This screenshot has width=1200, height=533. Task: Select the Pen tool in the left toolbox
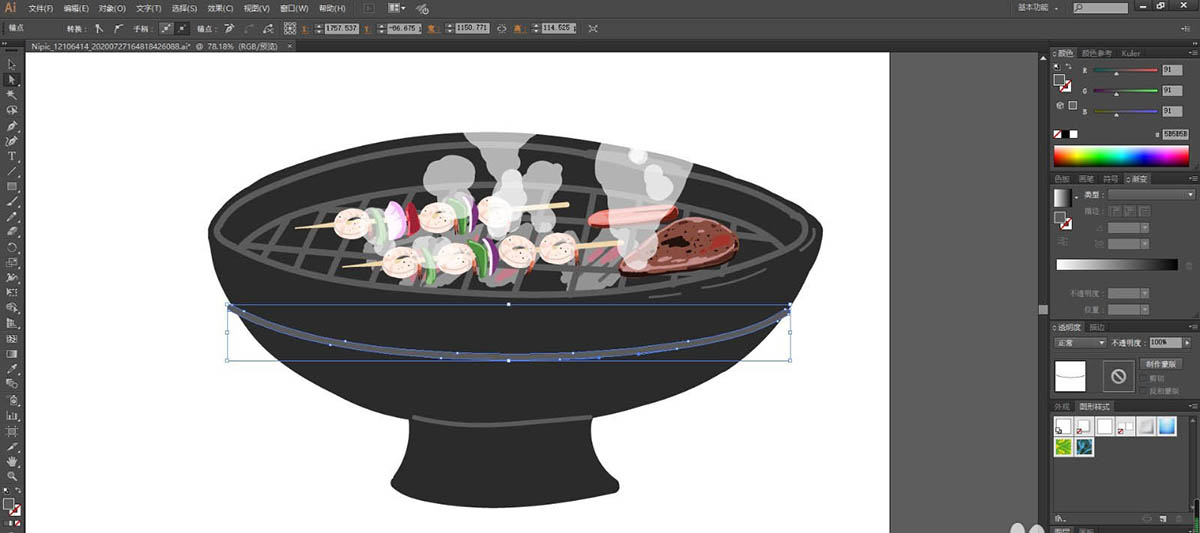tap(12, 126)
